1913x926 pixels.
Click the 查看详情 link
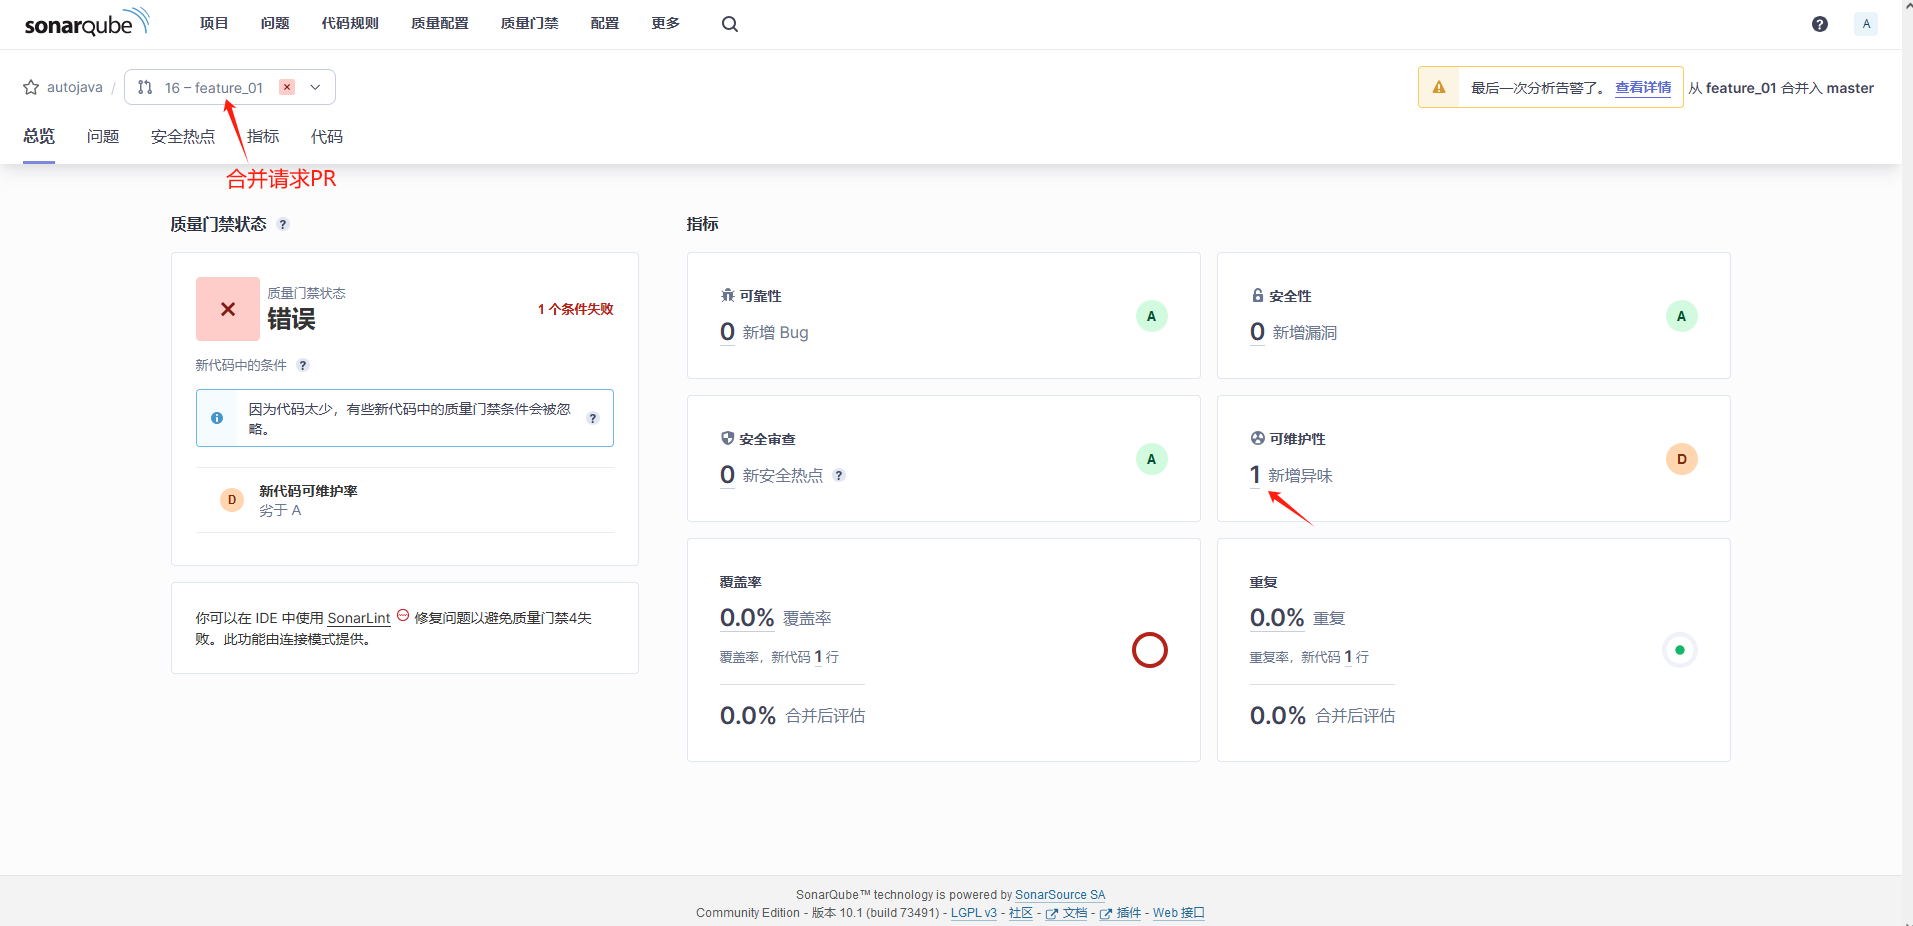1643,87
